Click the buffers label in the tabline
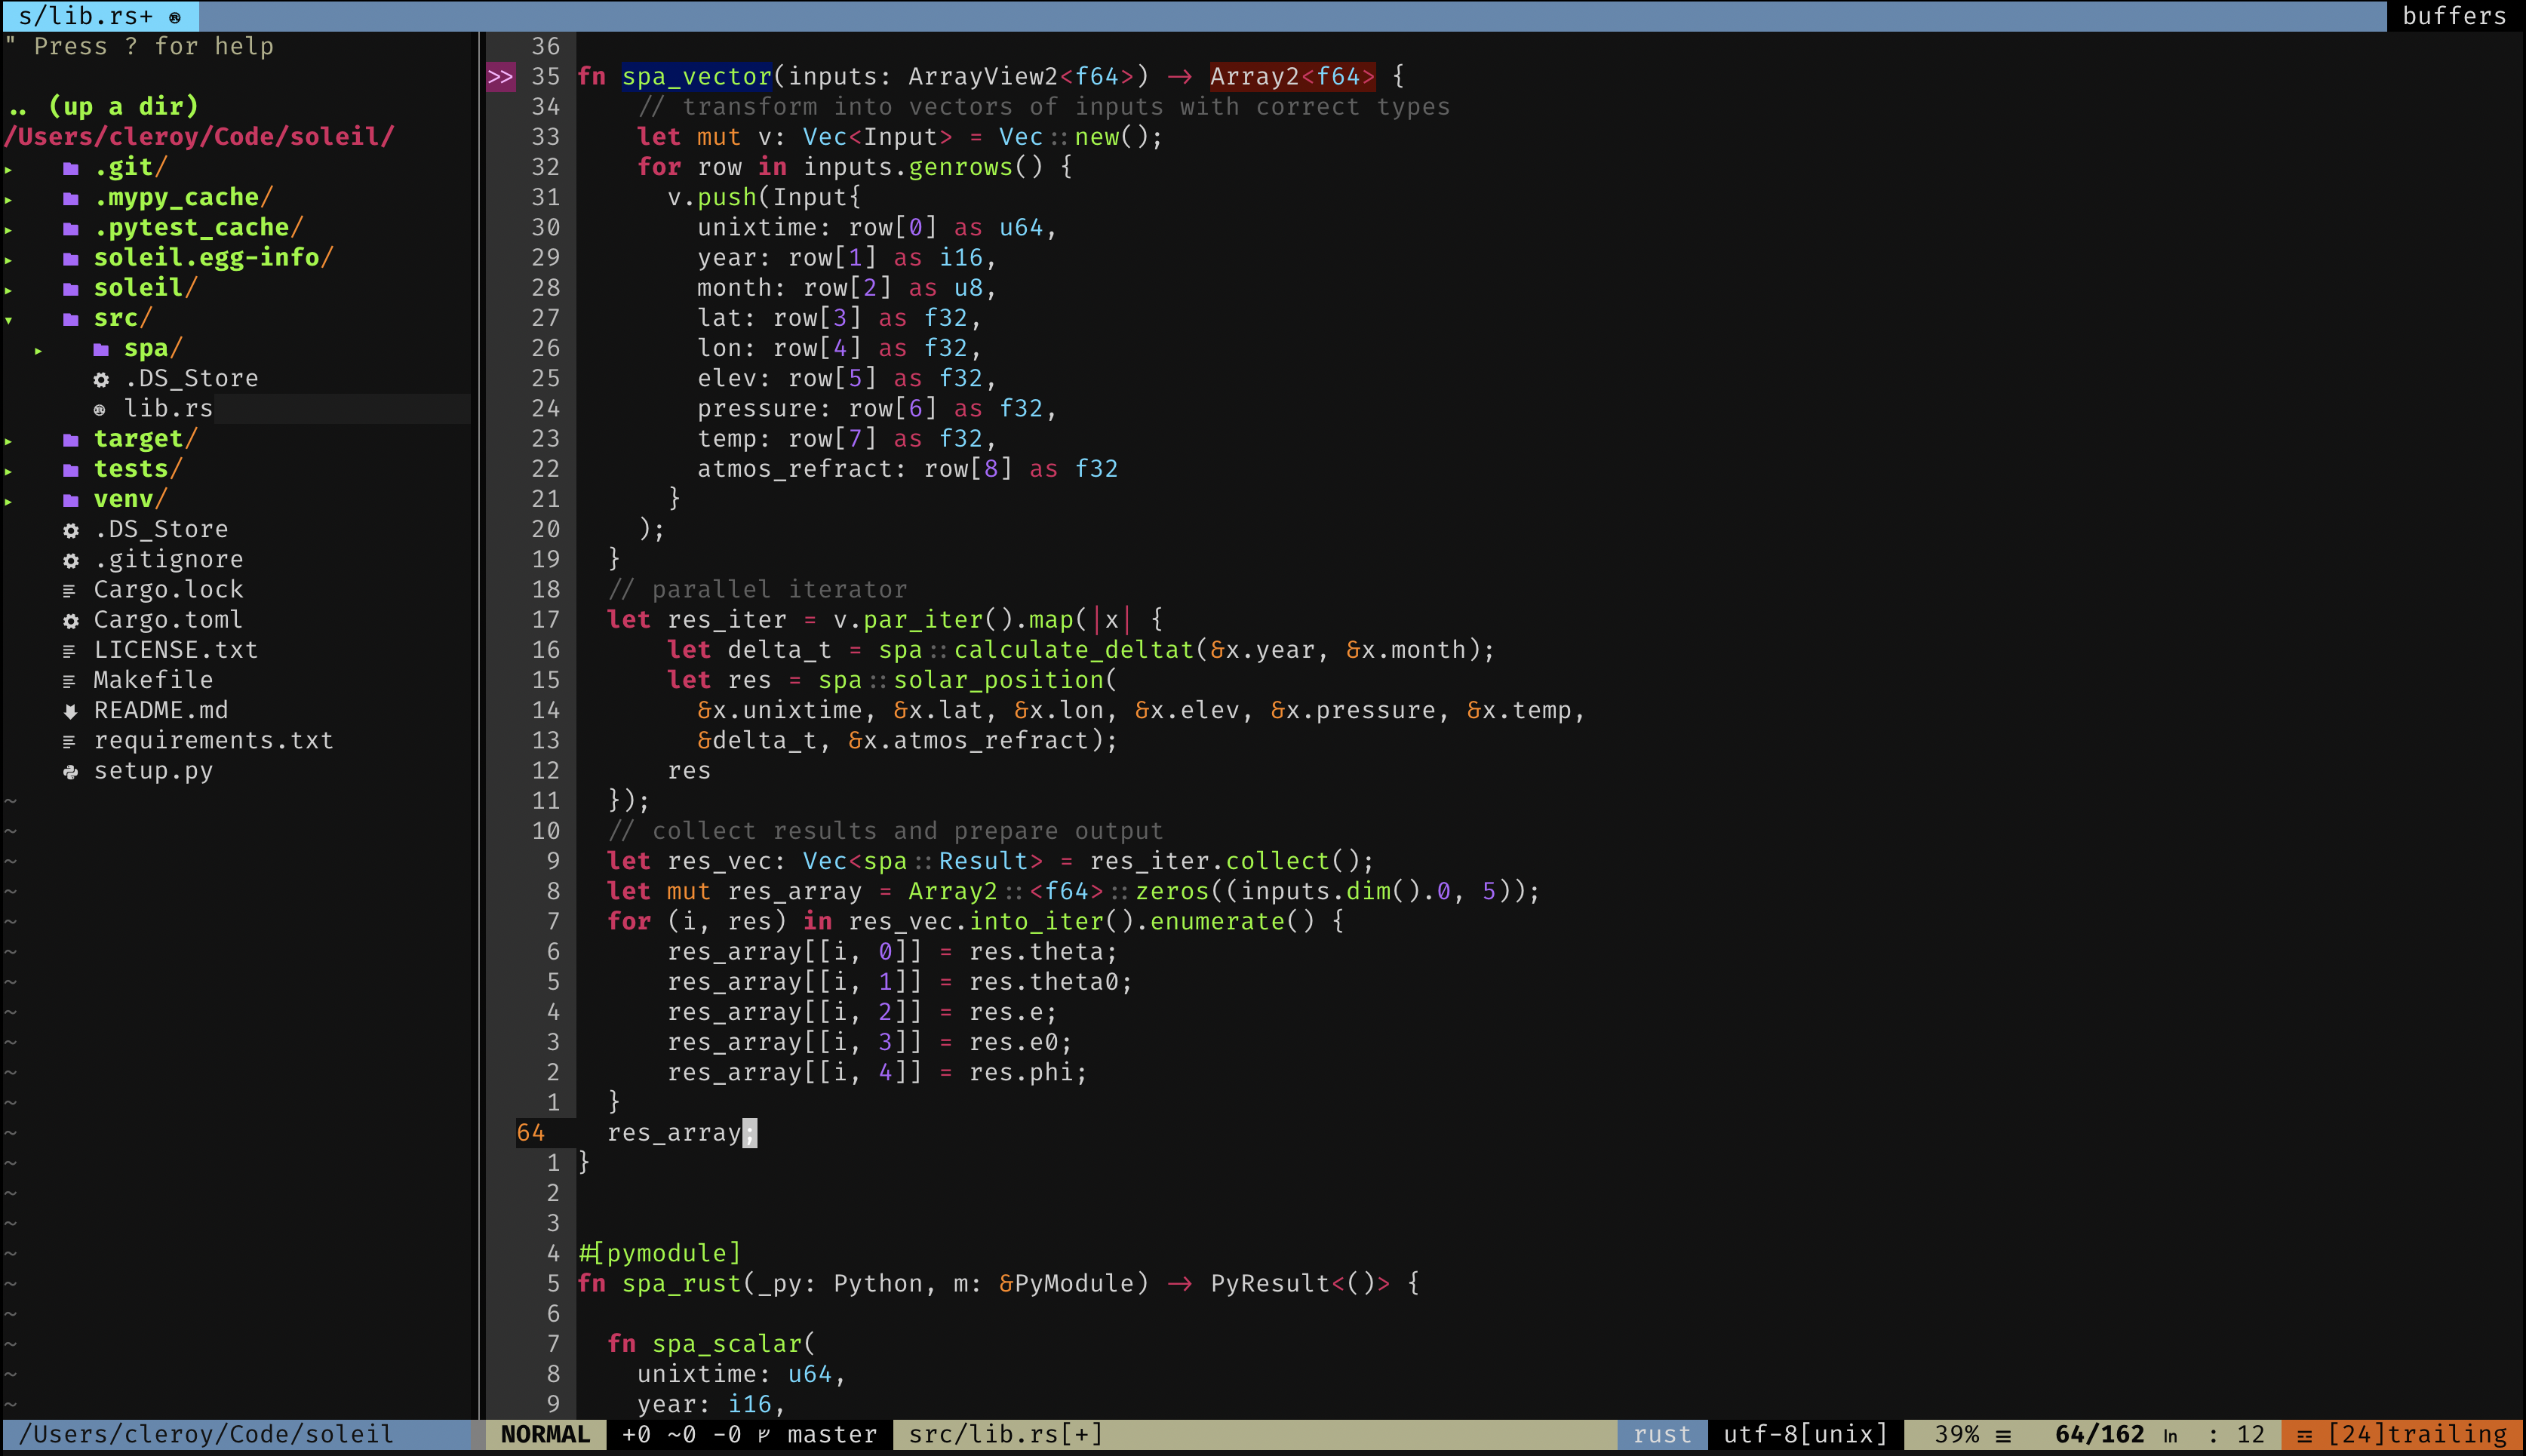The image size is (2526, 1456). pyautogui.click(x=2454, y=16)
